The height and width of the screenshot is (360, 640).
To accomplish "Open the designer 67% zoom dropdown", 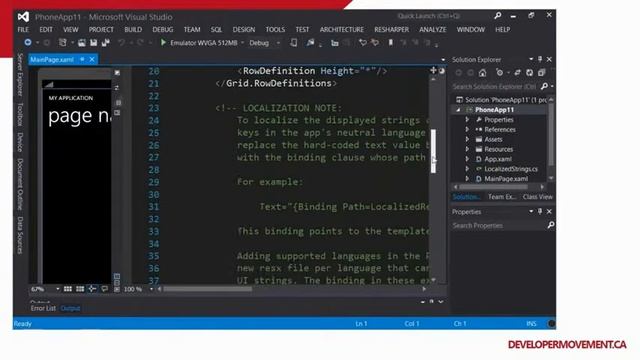I will coord(58,289).
